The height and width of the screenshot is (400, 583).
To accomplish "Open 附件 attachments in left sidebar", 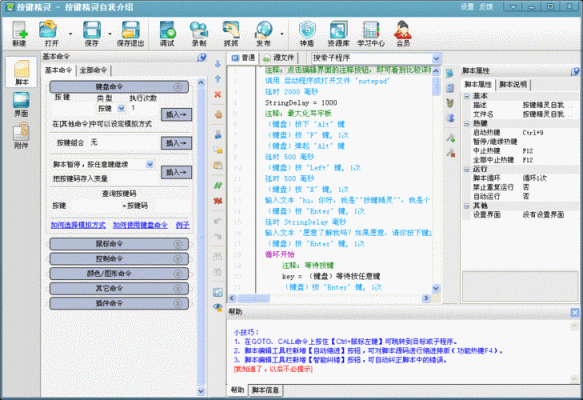I will tap(21, 136).
